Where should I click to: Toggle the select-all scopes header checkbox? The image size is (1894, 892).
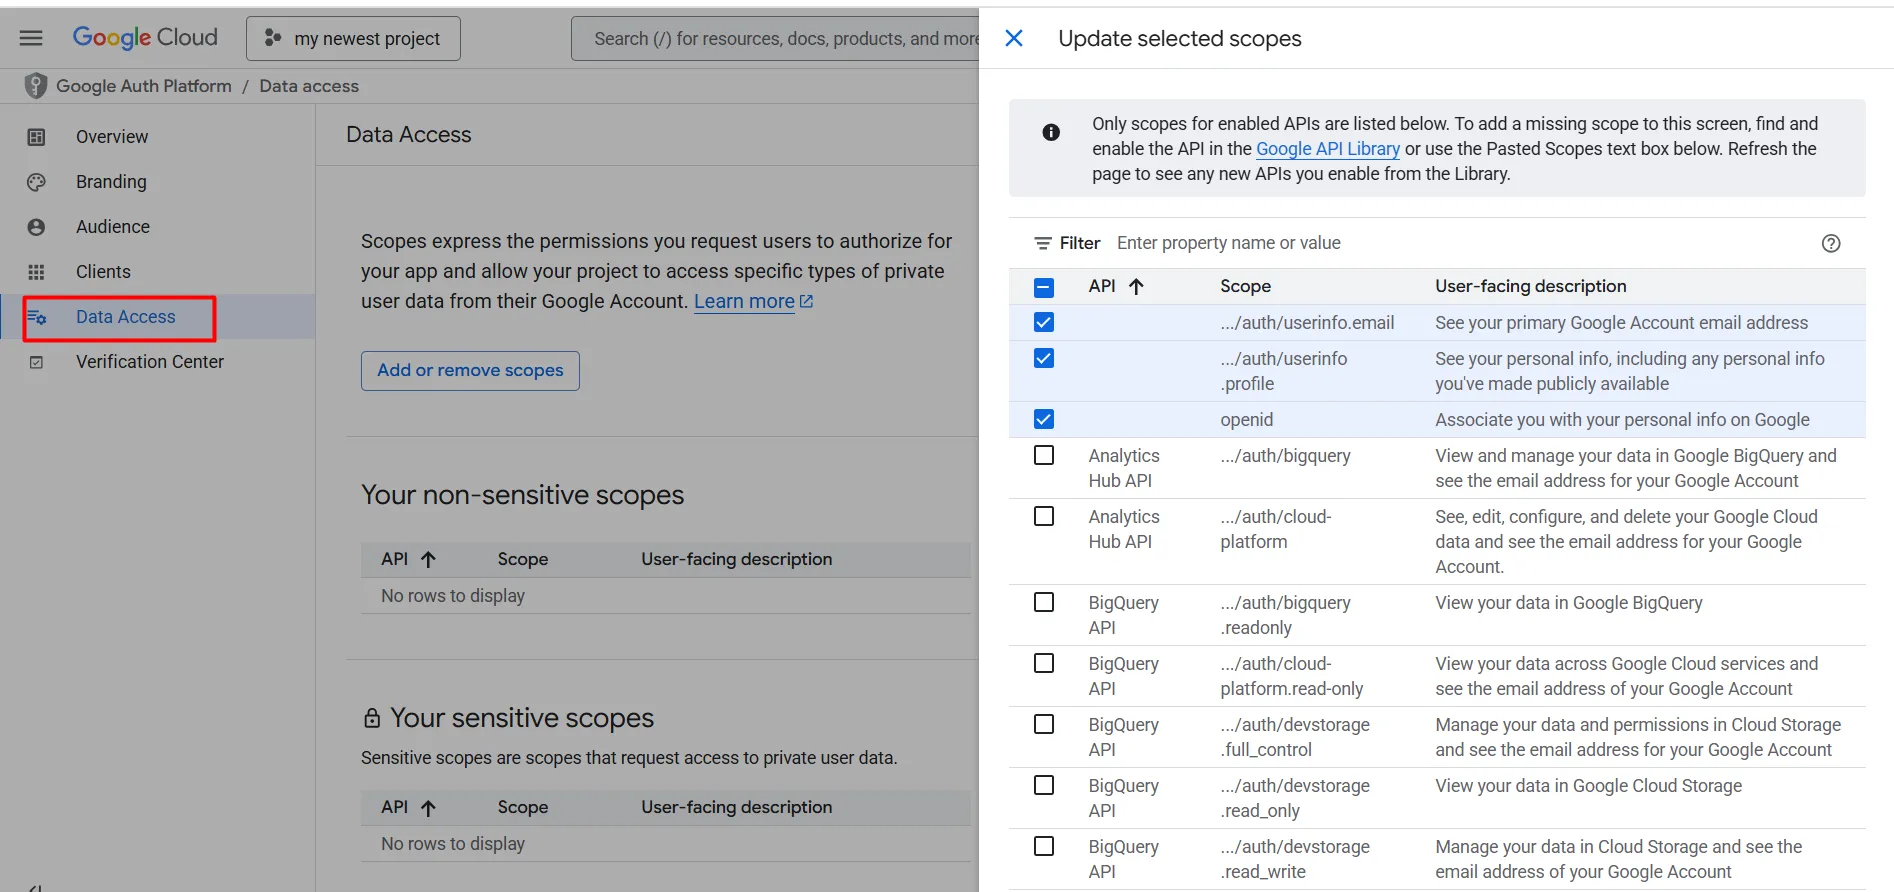click(x=1044, y=287)
